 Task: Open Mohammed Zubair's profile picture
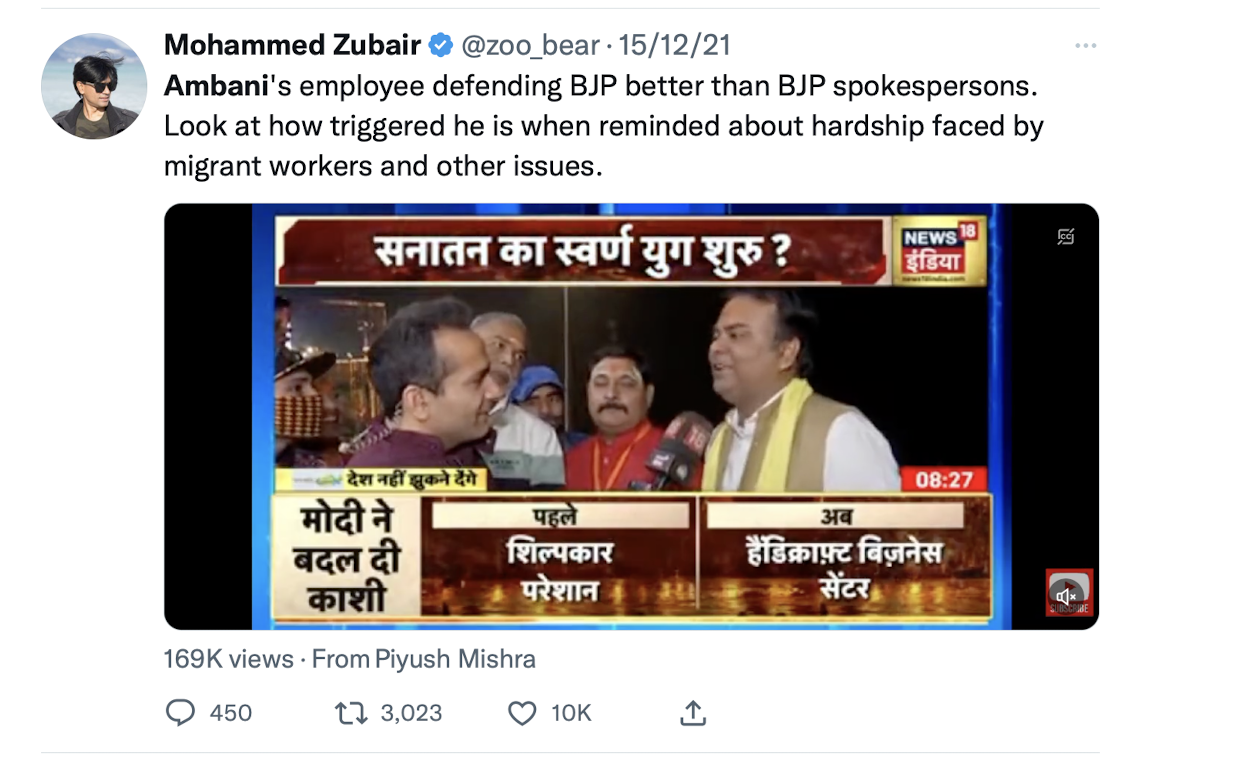tap(94, 86)
